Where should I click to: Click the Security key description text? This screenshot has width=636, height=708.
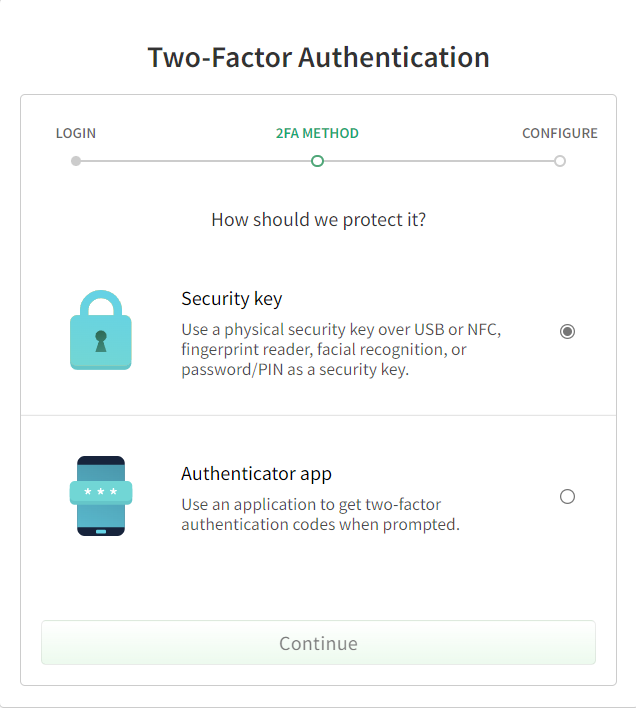[340, 349]
